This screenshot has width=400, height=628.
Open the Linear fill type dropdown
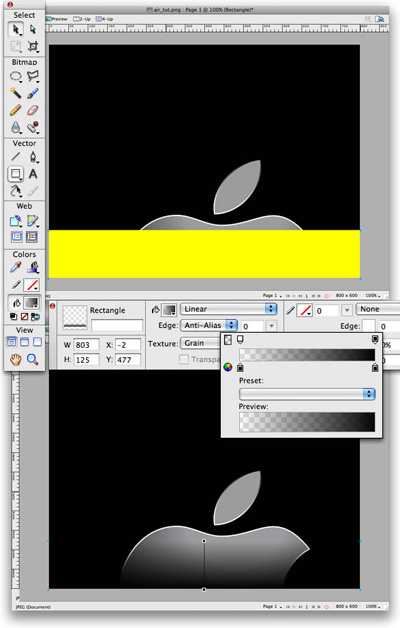click(229, 309)
